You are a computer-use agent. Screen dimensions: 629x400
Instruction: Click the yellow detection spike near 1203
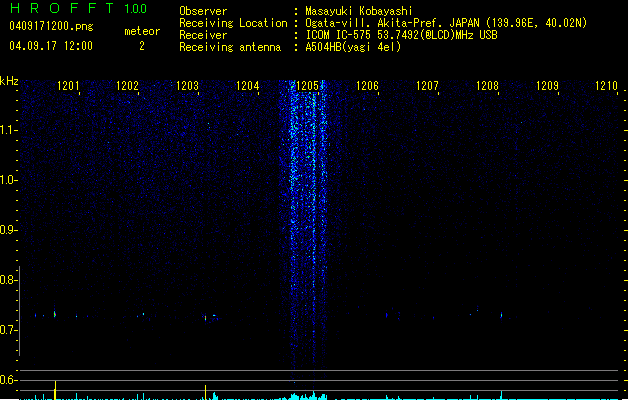point(205,392)
